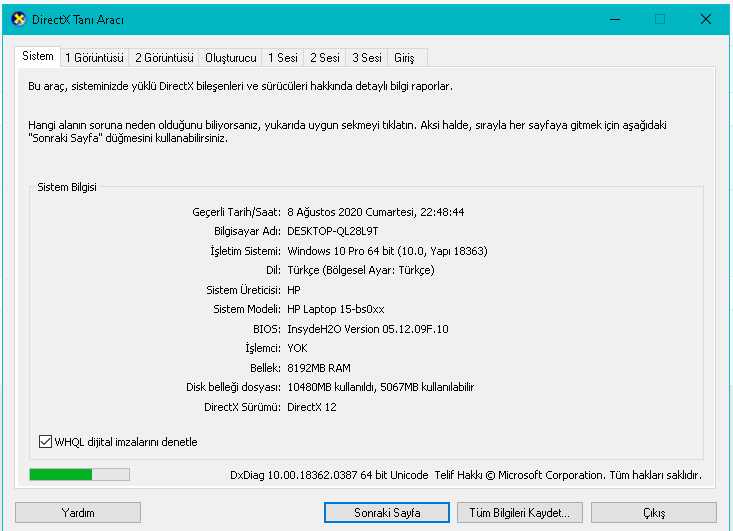The height and width of the screenshot is (531, 733).
Task: Minimize the DirectX Tanı Aracı window
Action: pyautogui.click(x=615, y=20)
